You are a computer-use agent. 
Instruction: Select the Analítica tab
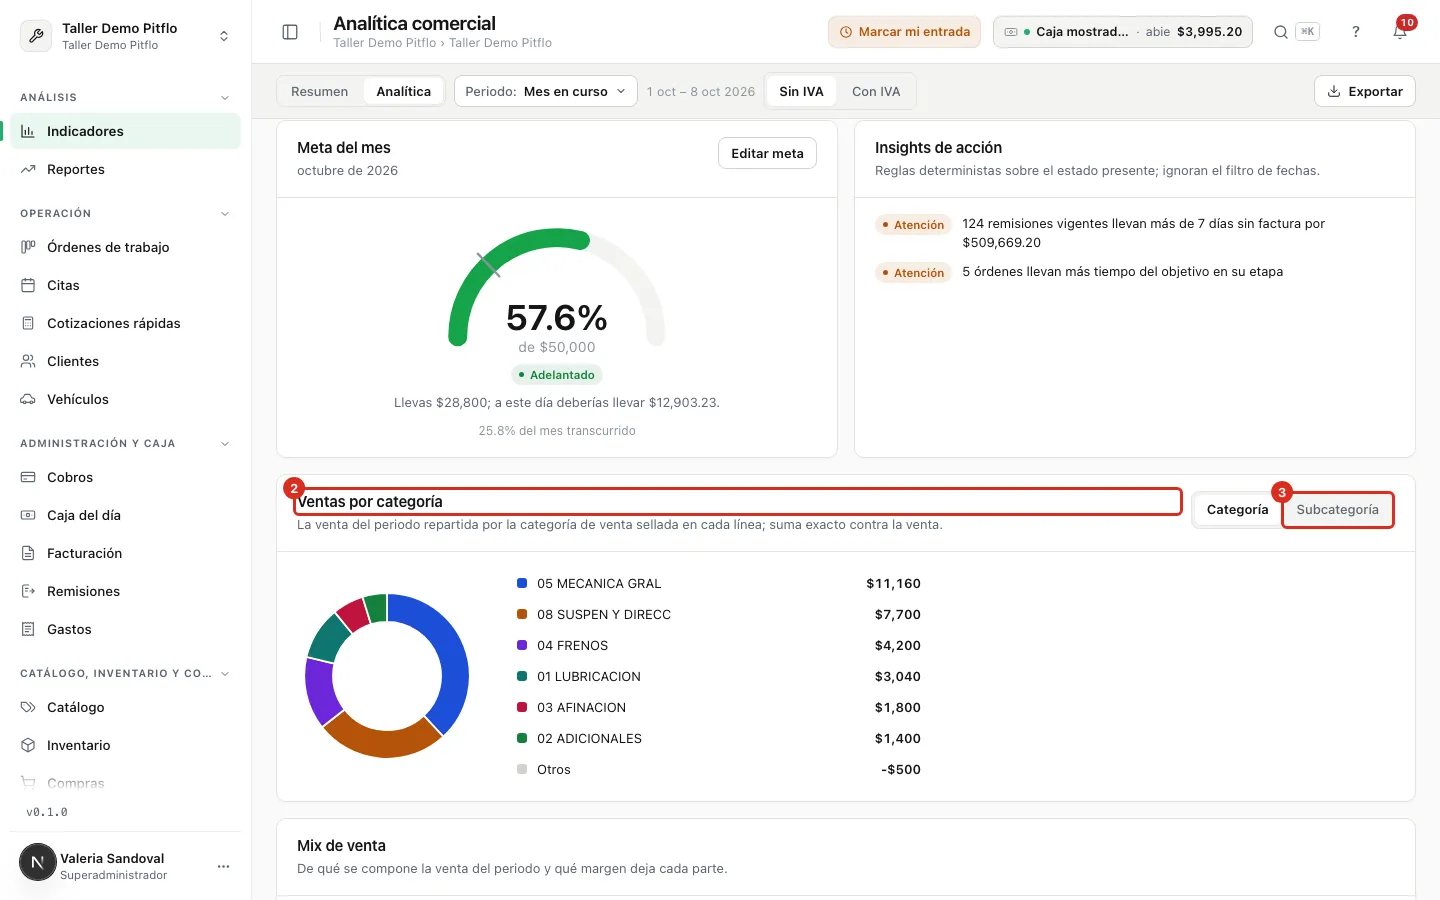[x=404, y=91]
